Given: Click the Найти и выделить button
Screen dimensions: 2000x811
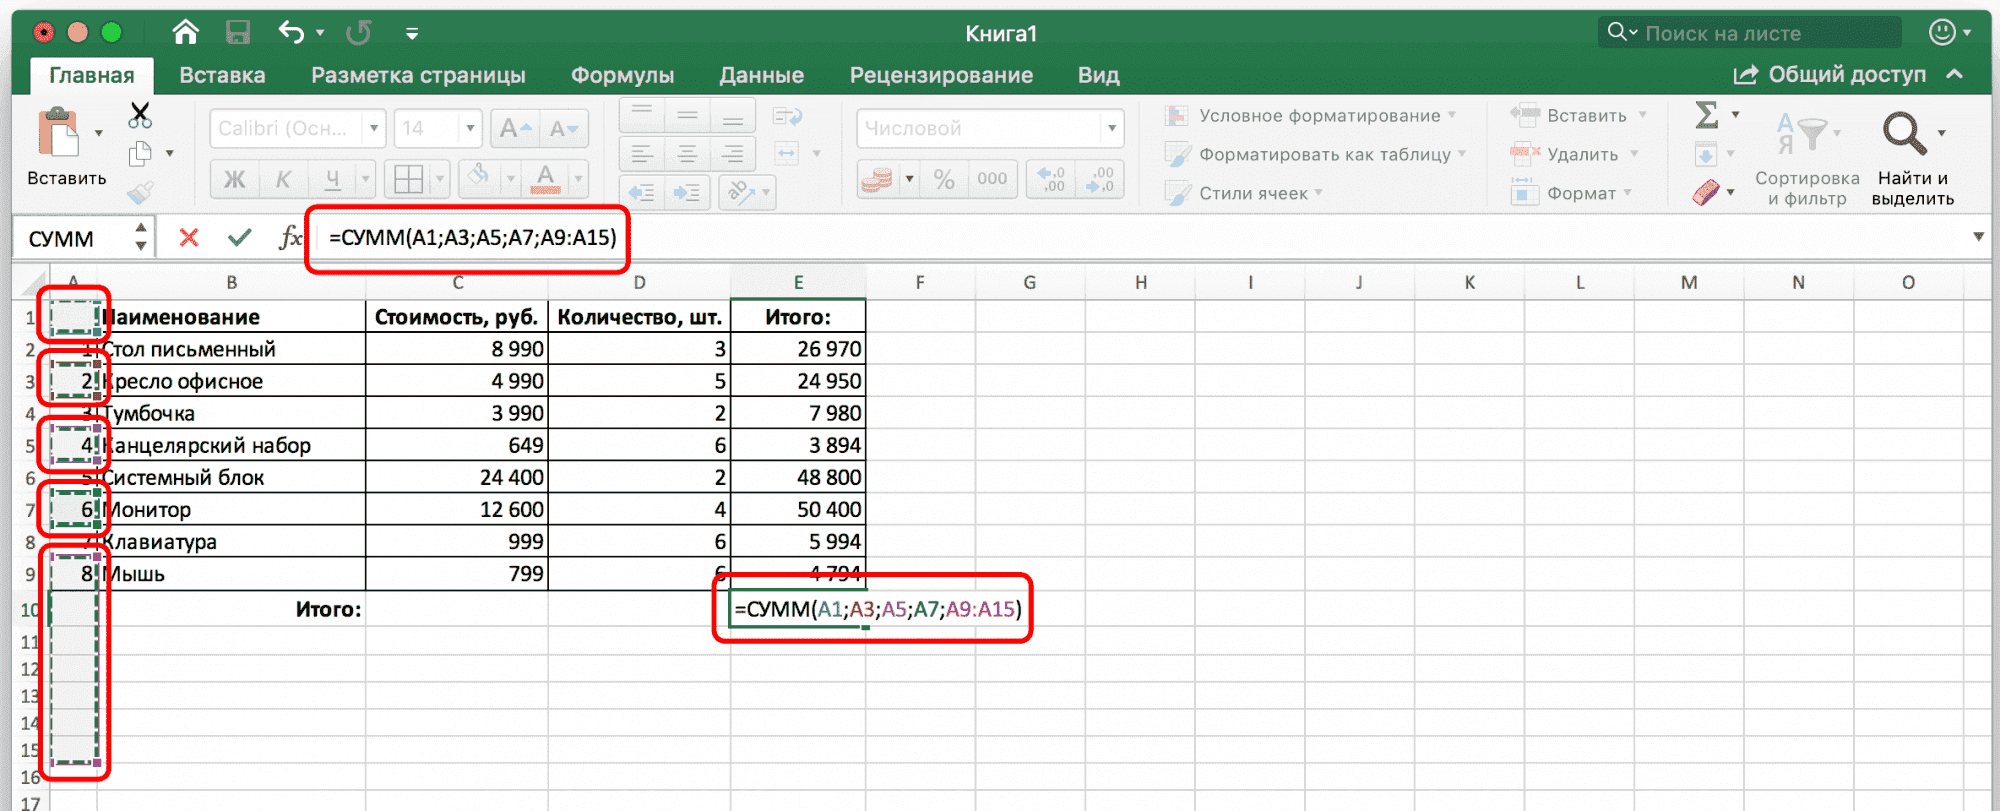Looking at the screenshot, I should 1912,158.
